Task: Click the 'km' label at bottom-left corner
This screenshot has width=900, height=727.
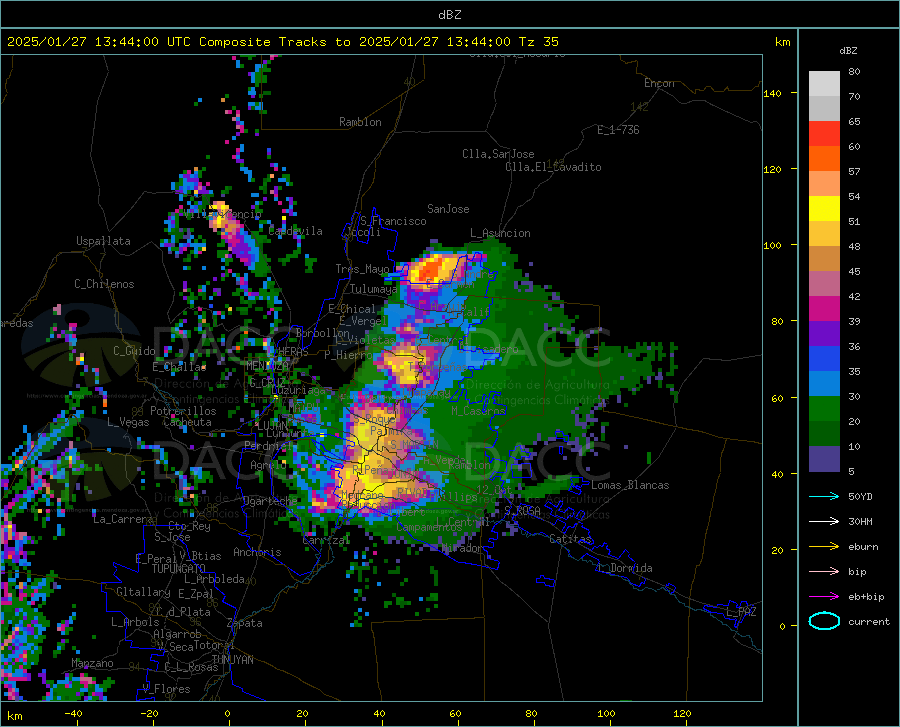Action: (14, 716)
